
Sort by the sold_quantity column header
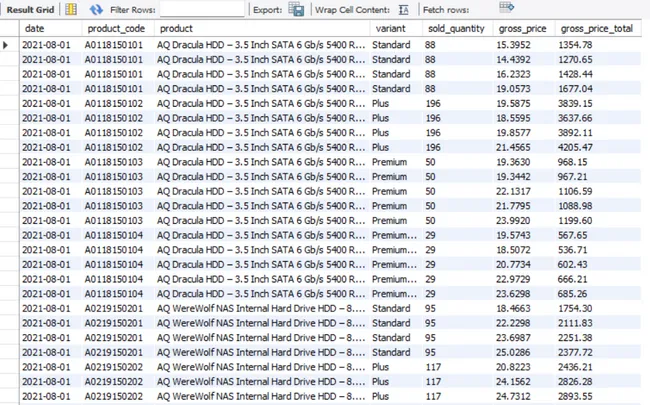tap(456, 29)
